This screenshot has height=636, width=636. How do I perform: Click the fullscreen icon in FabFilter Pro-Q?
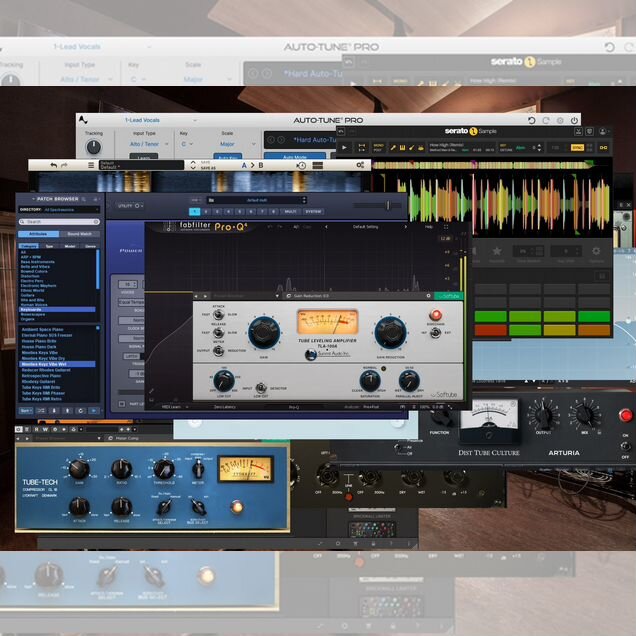tap(446, 227)
